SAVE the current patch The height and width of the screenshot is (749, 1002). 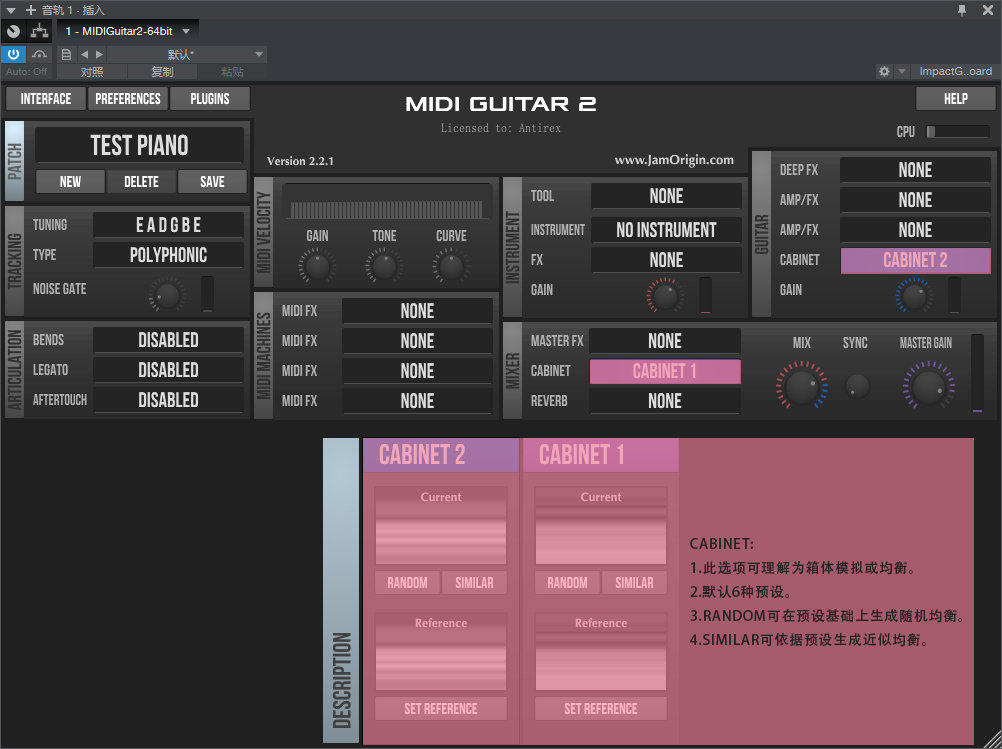(212, 181)
